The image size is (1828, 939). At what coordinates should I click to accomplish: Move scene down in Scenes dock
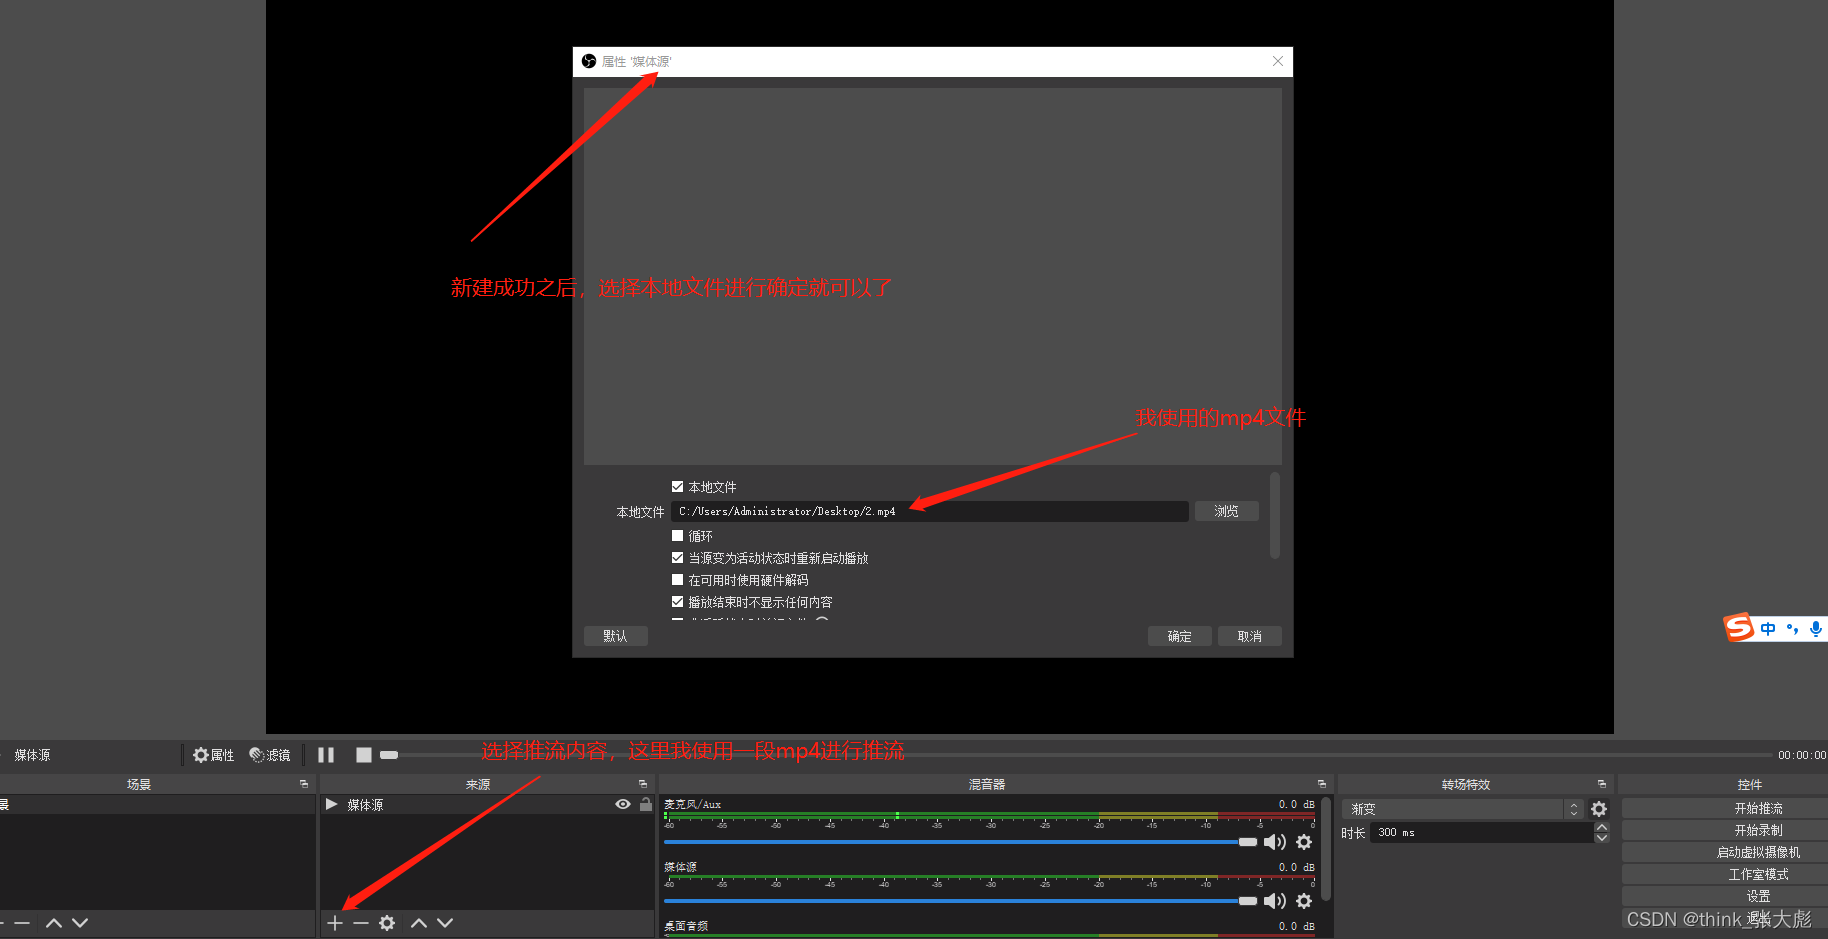point(80,923)
